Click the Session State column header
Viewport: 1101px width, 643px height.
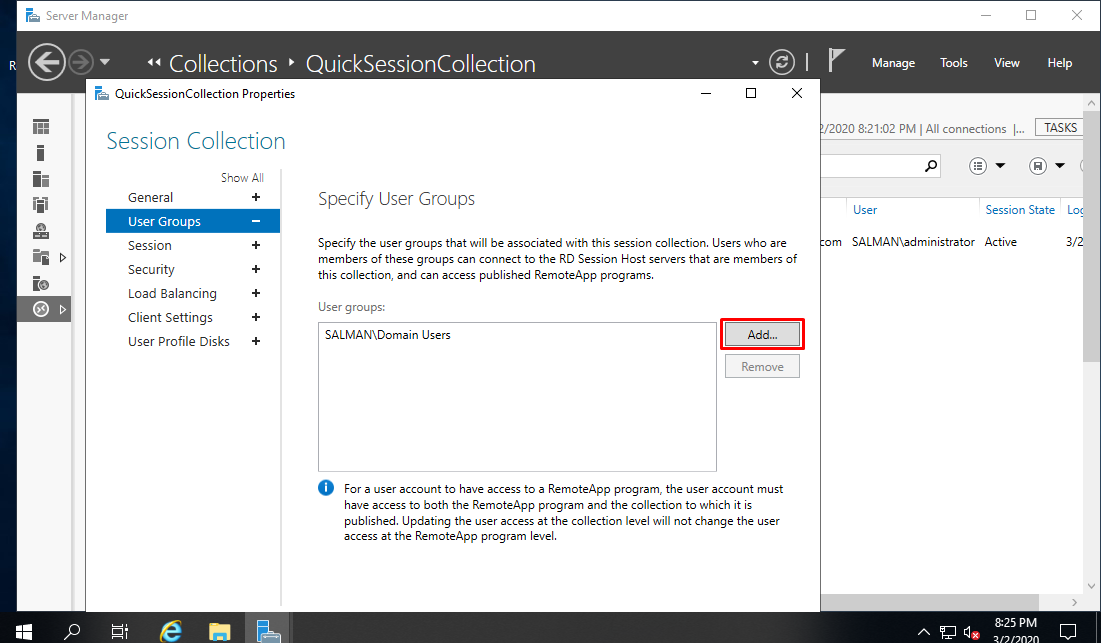pyautogui.click(x=1019, y=210)
